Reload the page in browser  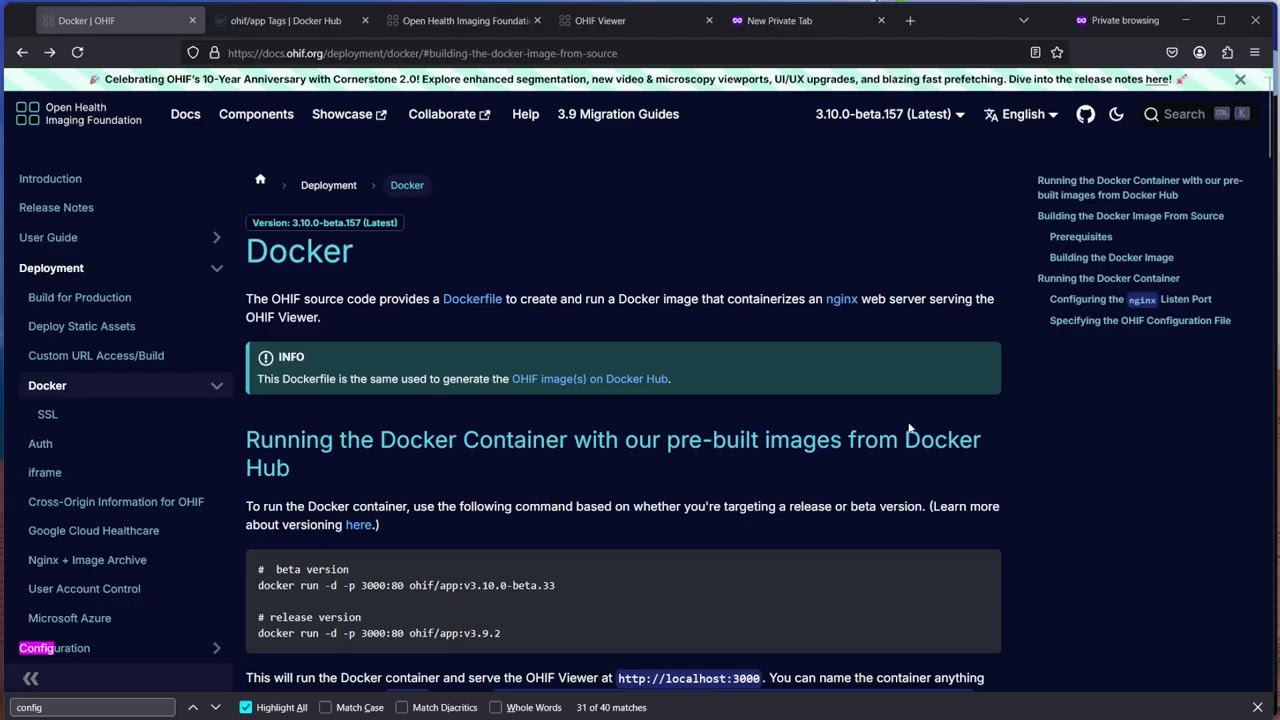pyautogui.click(x=77, y=52)
